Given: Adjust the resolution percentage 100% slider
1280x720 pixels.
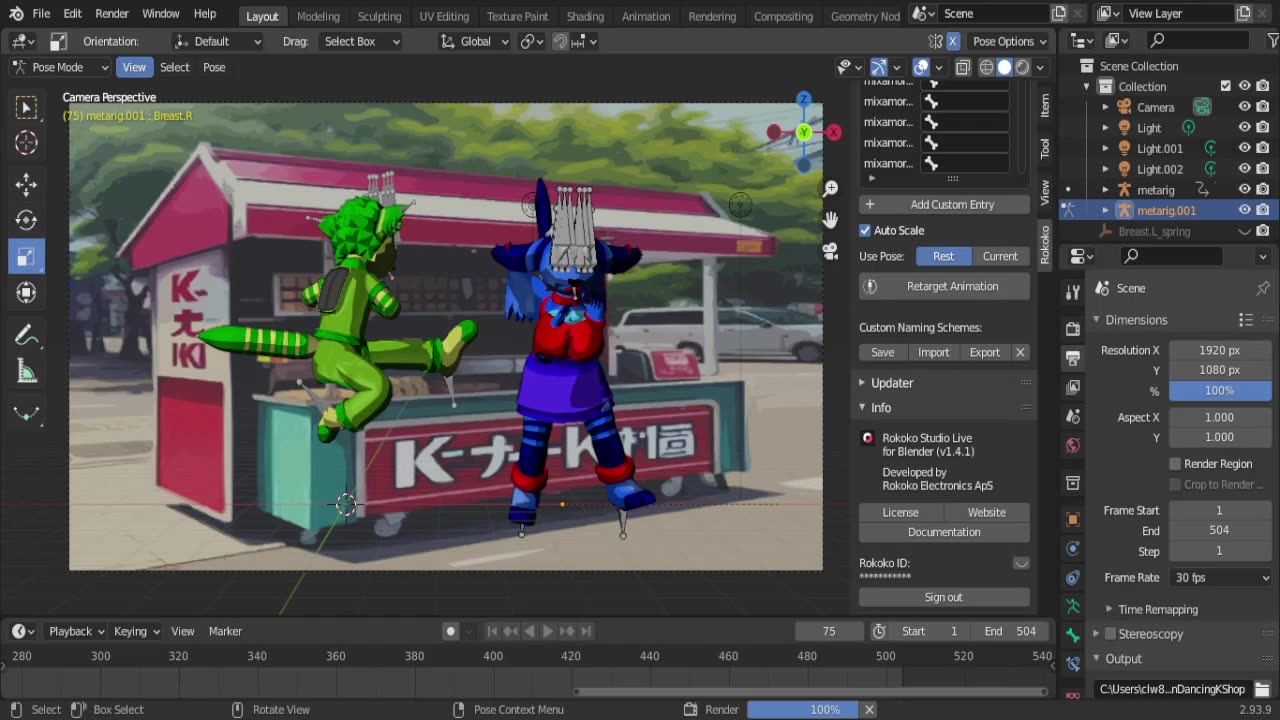Looking at the screenshot, I should pyautogui.click(x=1219, y=391).
